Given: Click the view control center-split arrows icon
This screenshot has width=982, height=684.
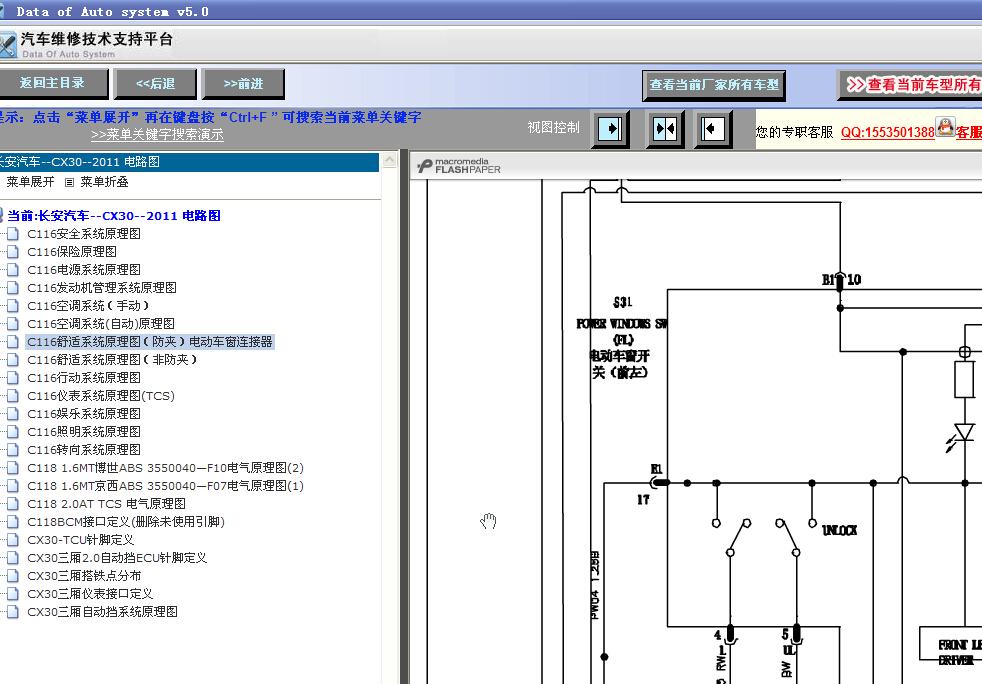Looking at the screenshot, I should pyautogui.click(x=664, y=130).
